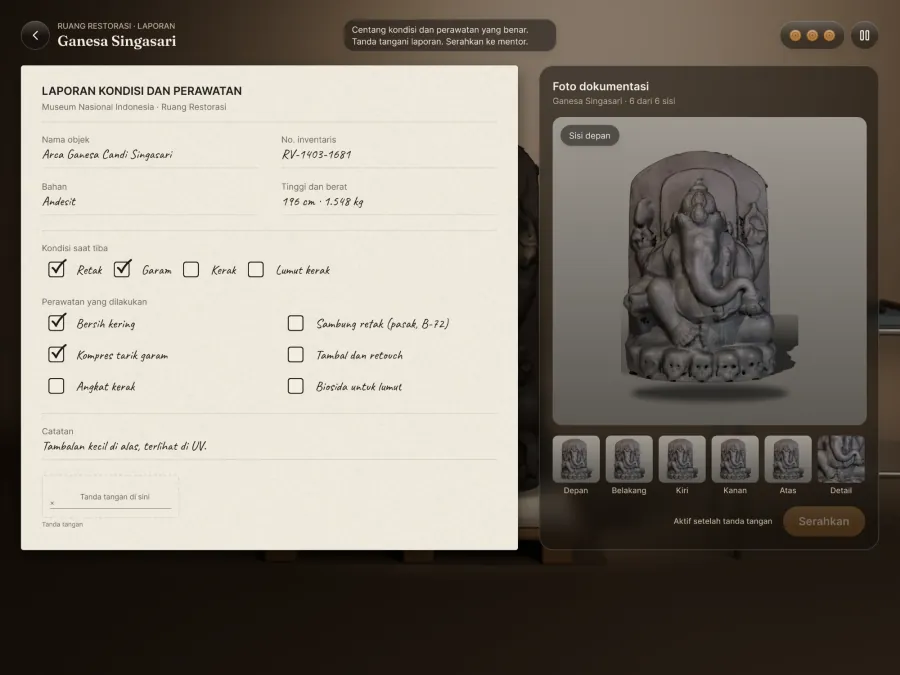Uncheck Kompres tarik garam treatment

coord(56,354)
